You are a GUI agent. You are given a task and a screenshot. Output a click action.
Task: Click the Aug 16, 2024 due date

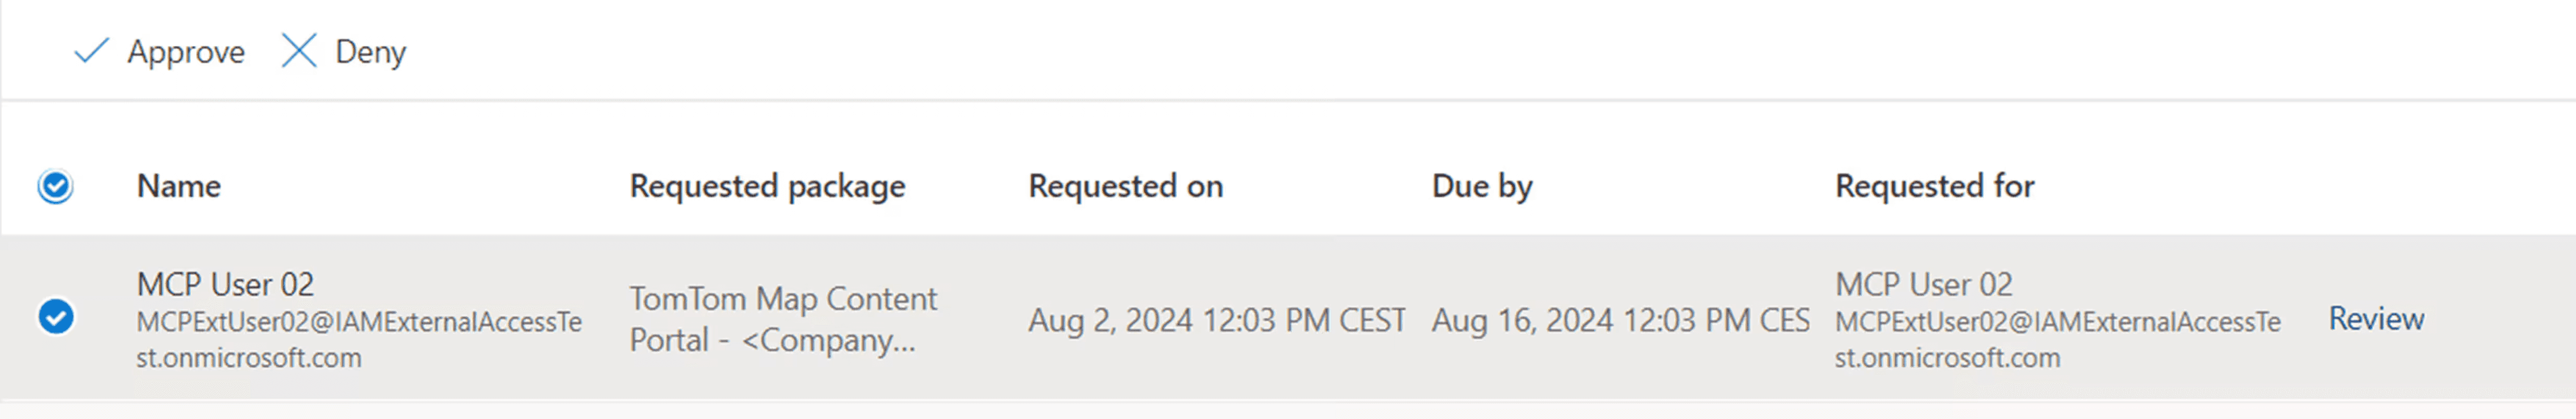click(1619, 320)
